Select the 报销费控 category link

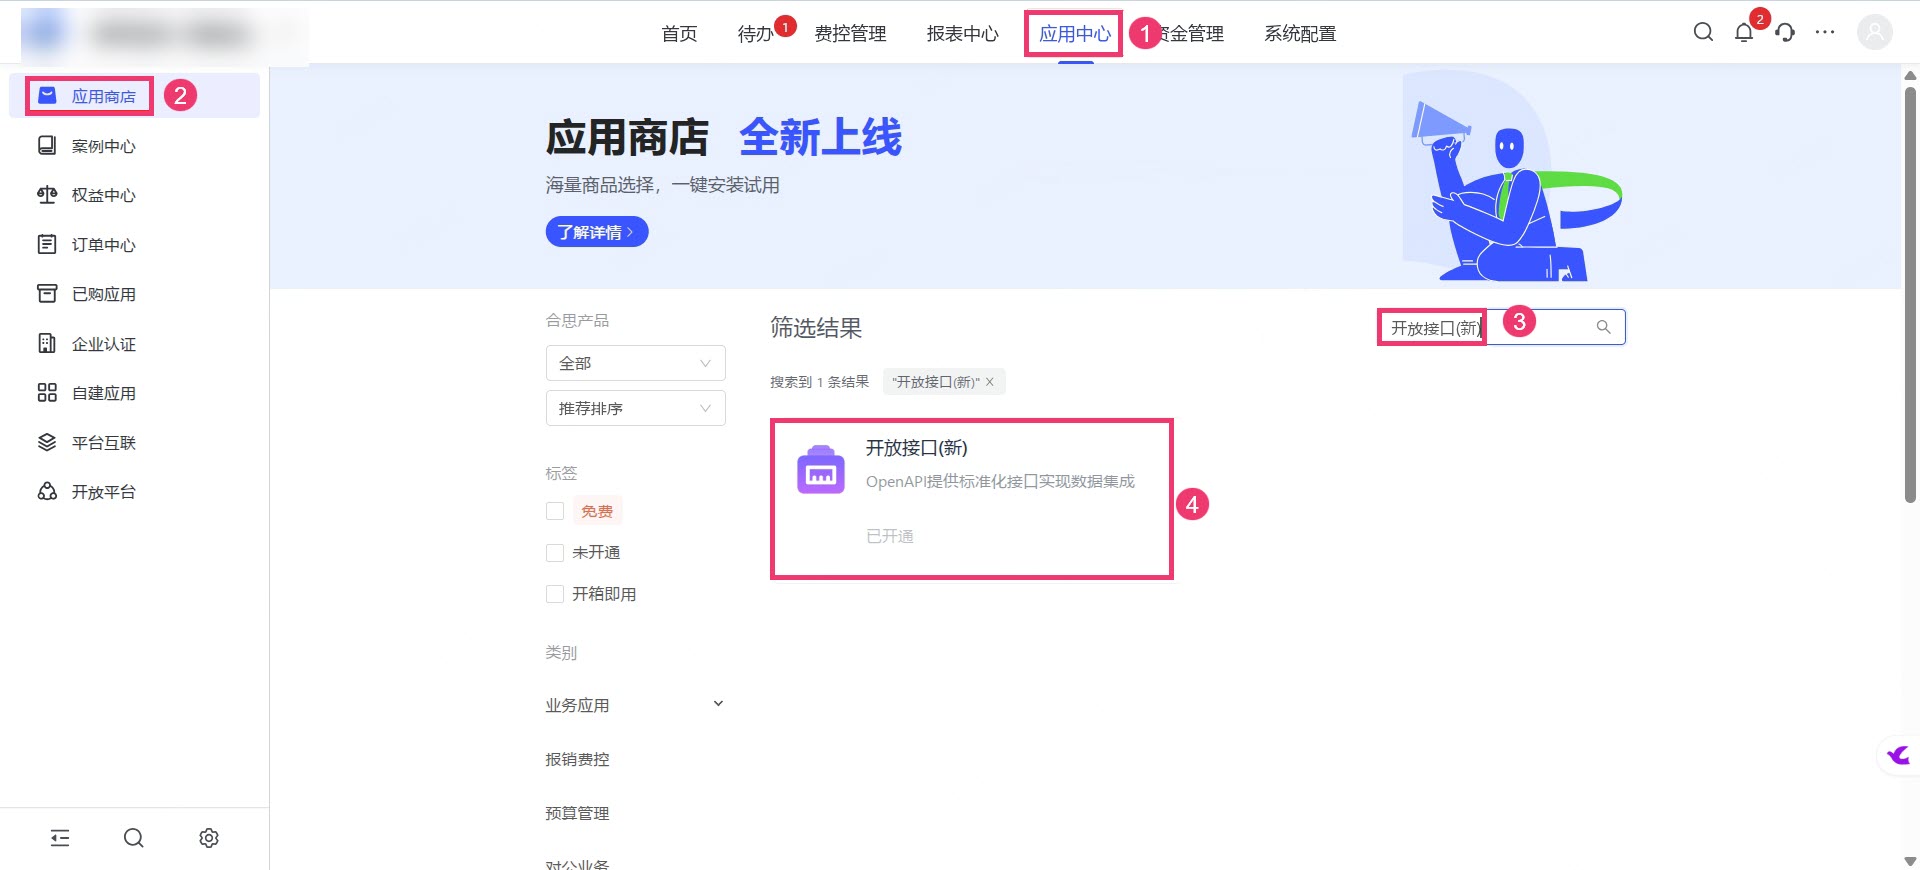point(577,759)
